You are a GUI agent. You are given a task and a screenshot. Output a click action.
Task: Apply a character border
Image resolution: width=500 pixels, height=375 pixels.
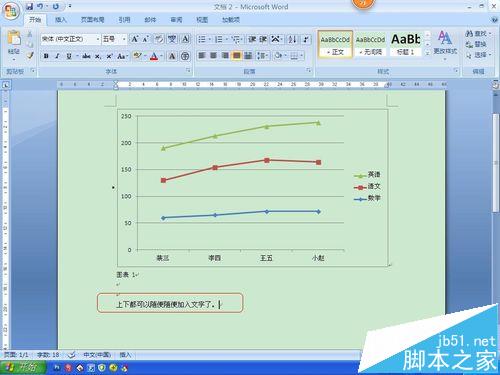[185, 39]
